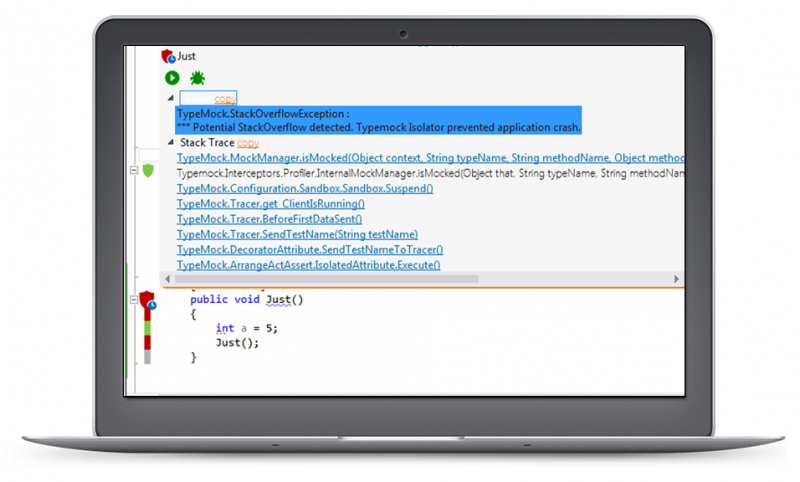Screen dimensions: 800x482
Task: Toggle outlining box next to green shield
Action: [x=134, y=171]
